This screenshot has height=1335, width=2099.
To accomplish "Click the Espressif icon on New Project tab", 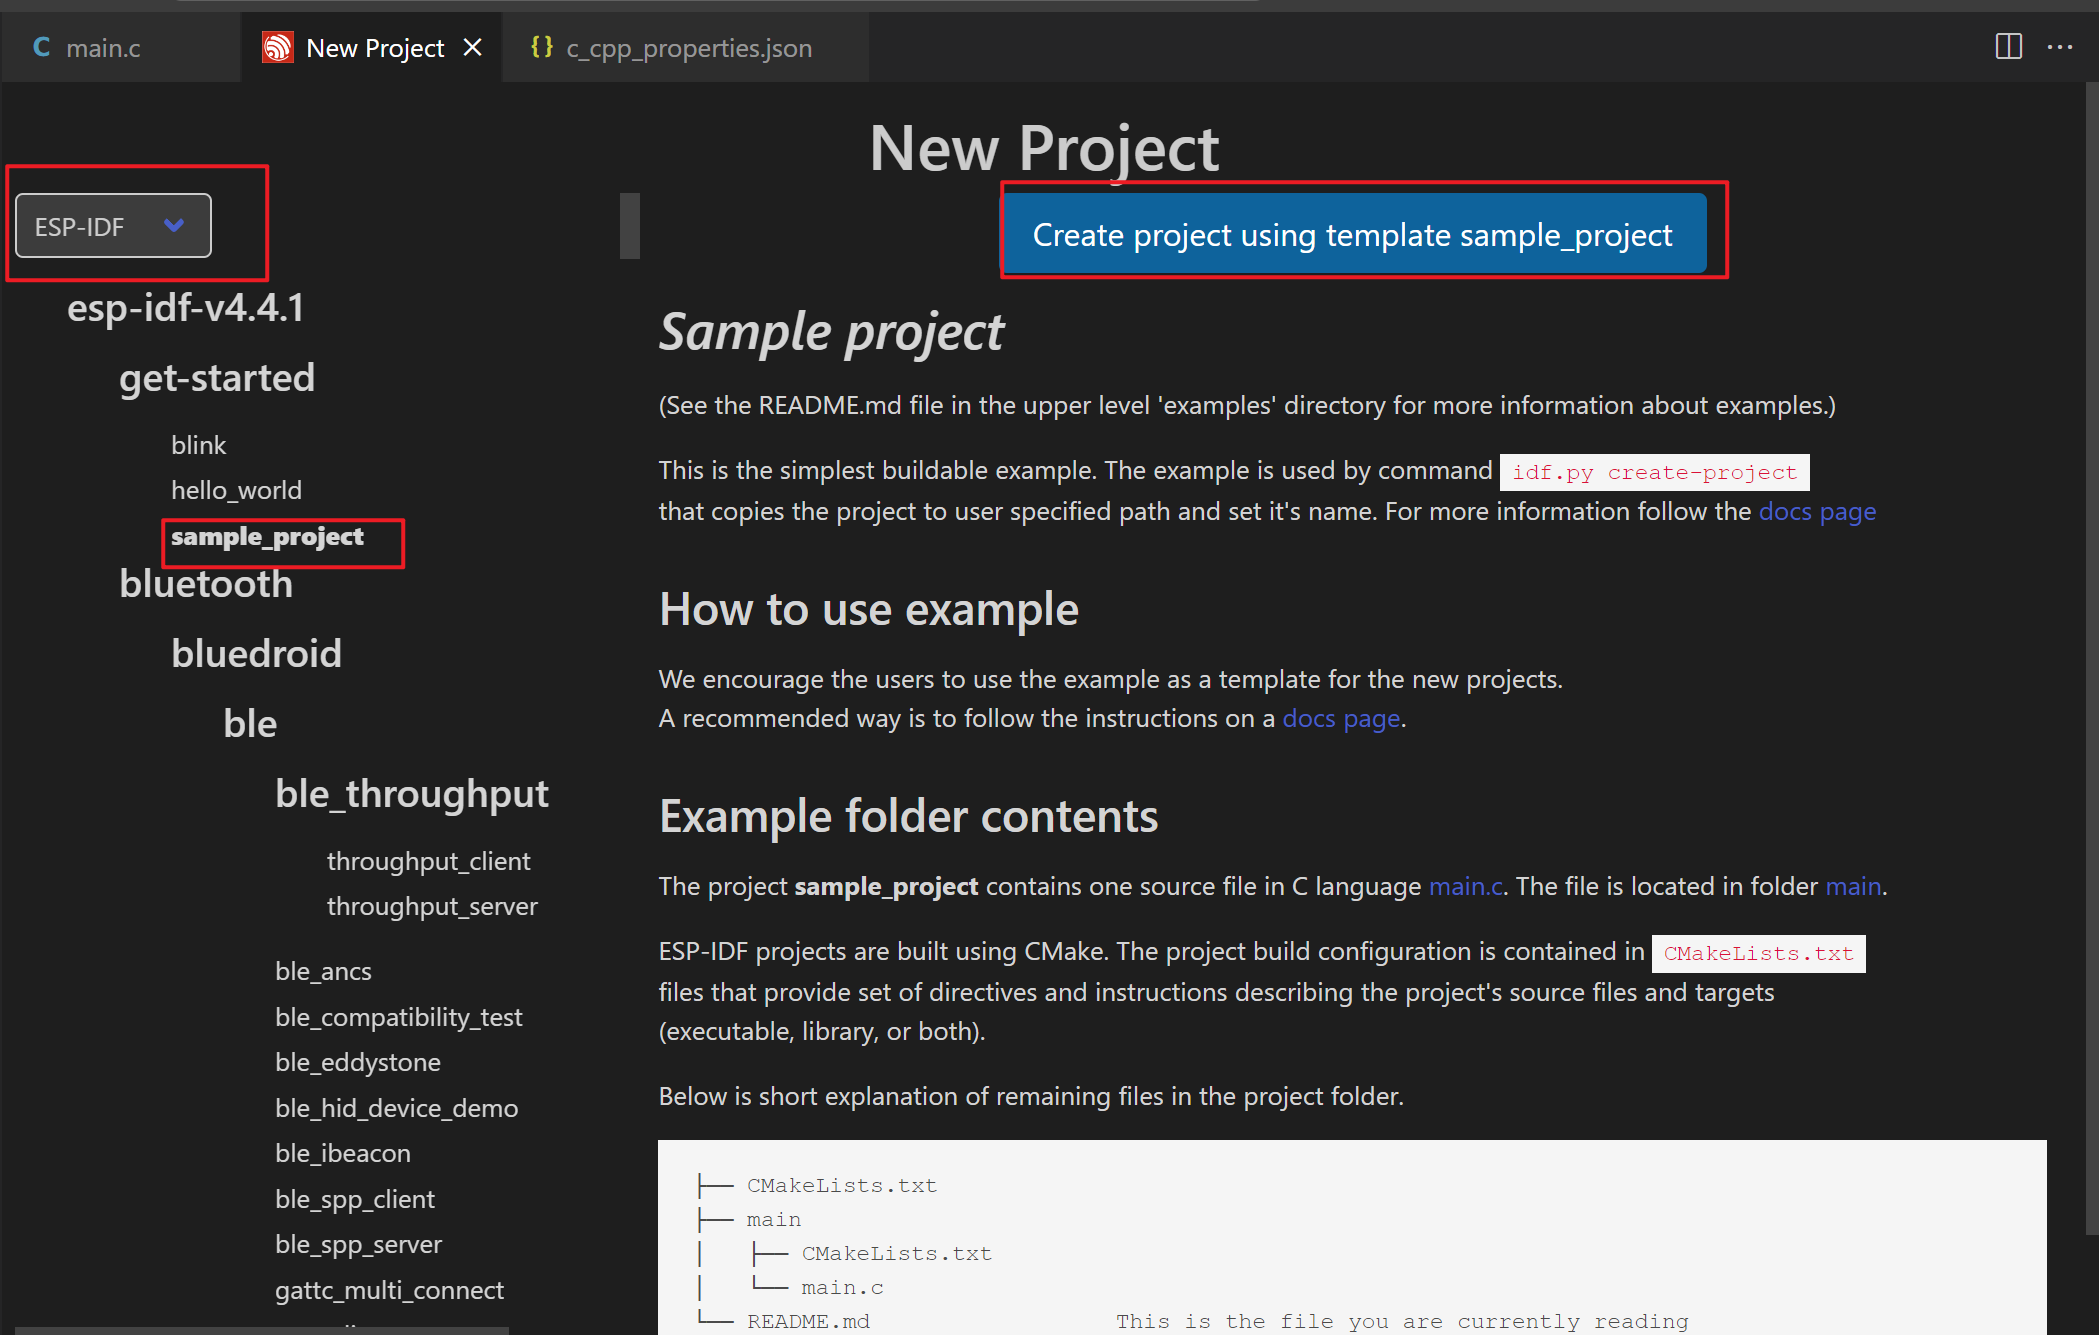I will 278,48.
